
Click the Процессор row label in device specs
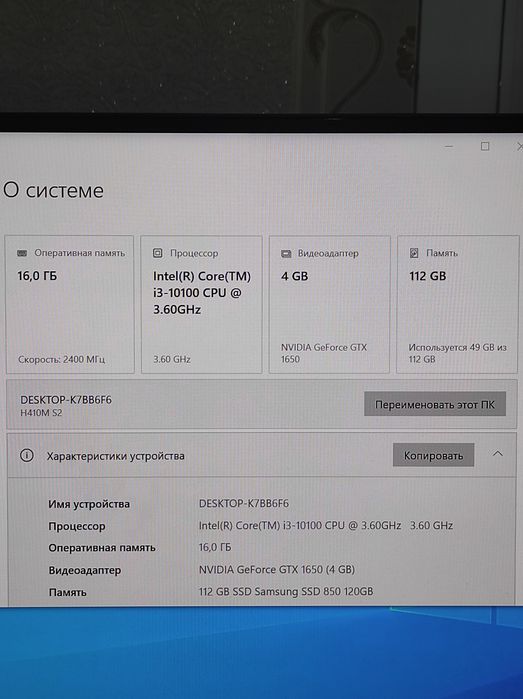click(77, 526)
